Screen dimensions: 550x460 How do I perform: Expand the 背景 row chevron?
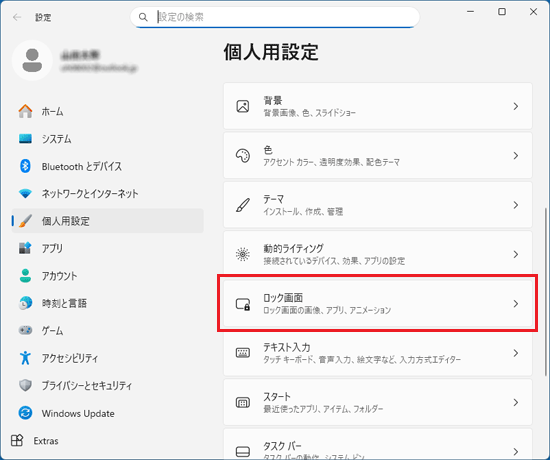(x=516, y=106)
